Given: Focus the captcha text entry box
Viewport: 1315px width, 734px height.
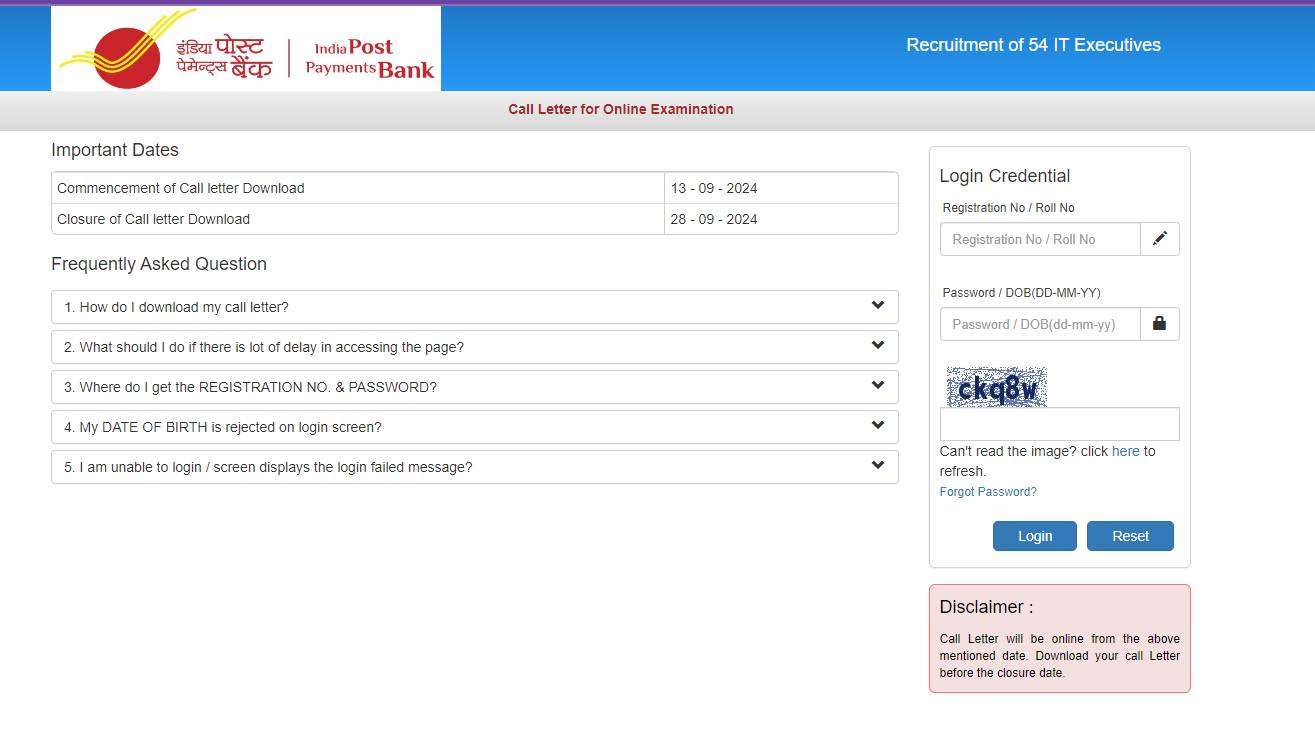Looking at the screenshot, I should click(x=1060, y=424).
